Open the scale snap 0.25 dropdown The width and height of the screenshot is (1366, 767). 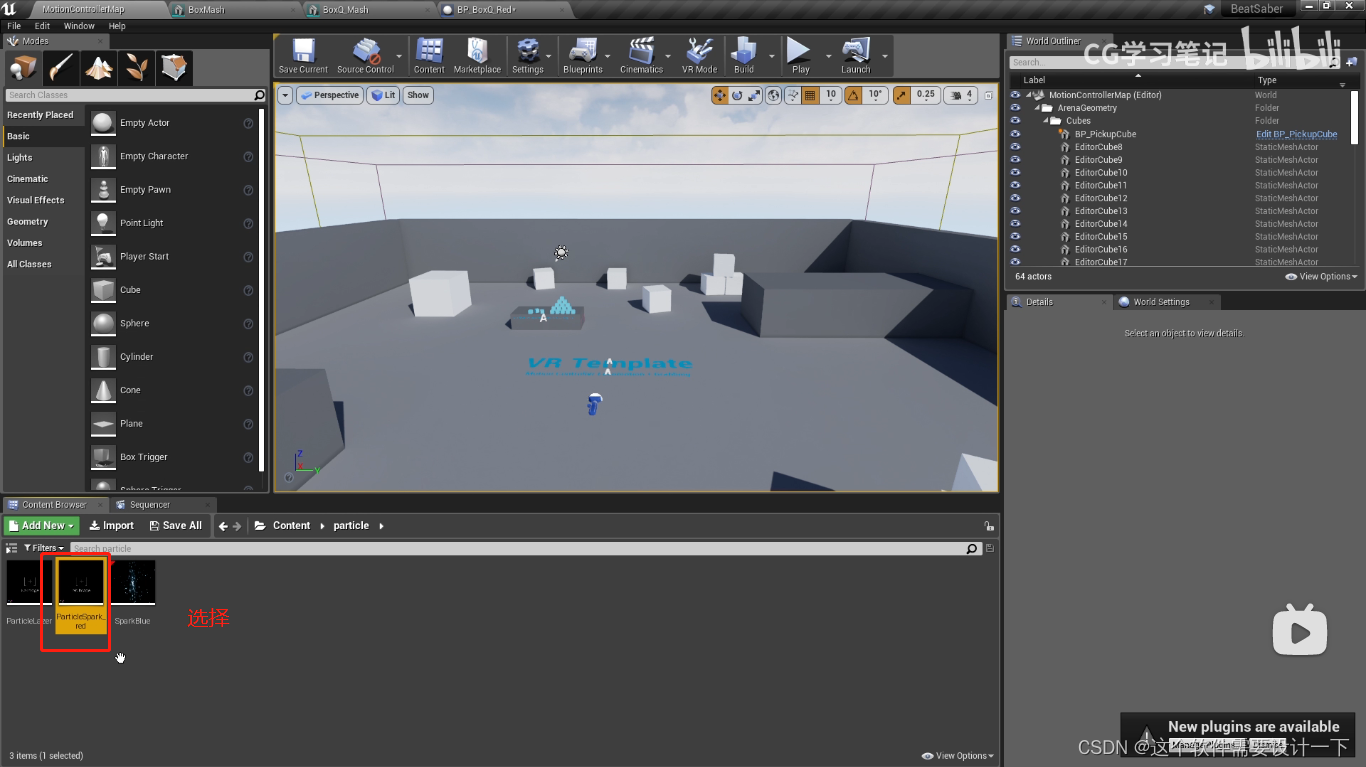pos(926,95)
